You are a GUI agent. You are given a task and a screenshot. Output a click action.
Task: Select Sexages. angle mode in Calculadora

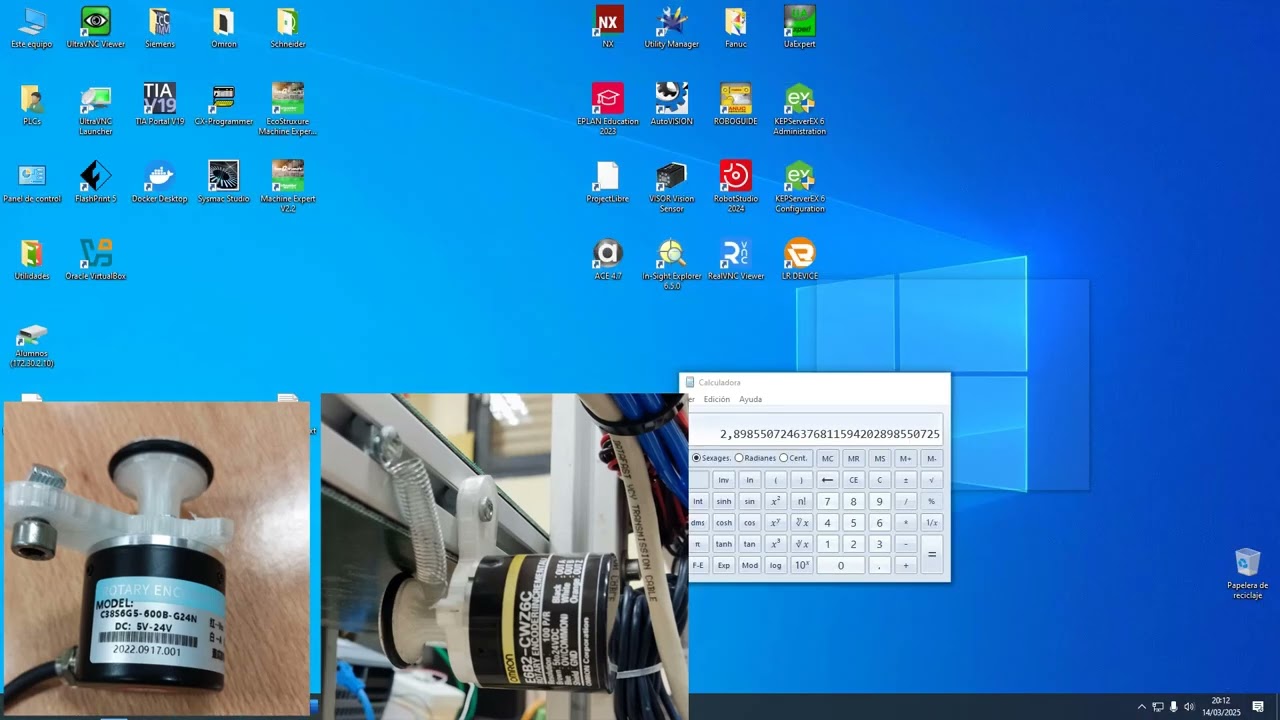(x=711, y=458)
